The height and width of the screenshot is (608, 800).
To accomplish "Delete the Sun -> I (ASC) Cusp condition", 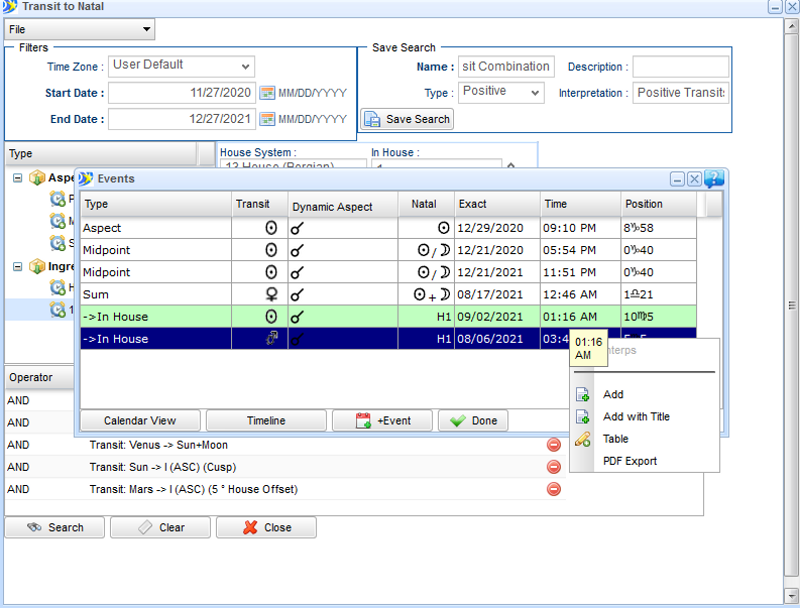I will click(x=553, y=467).
